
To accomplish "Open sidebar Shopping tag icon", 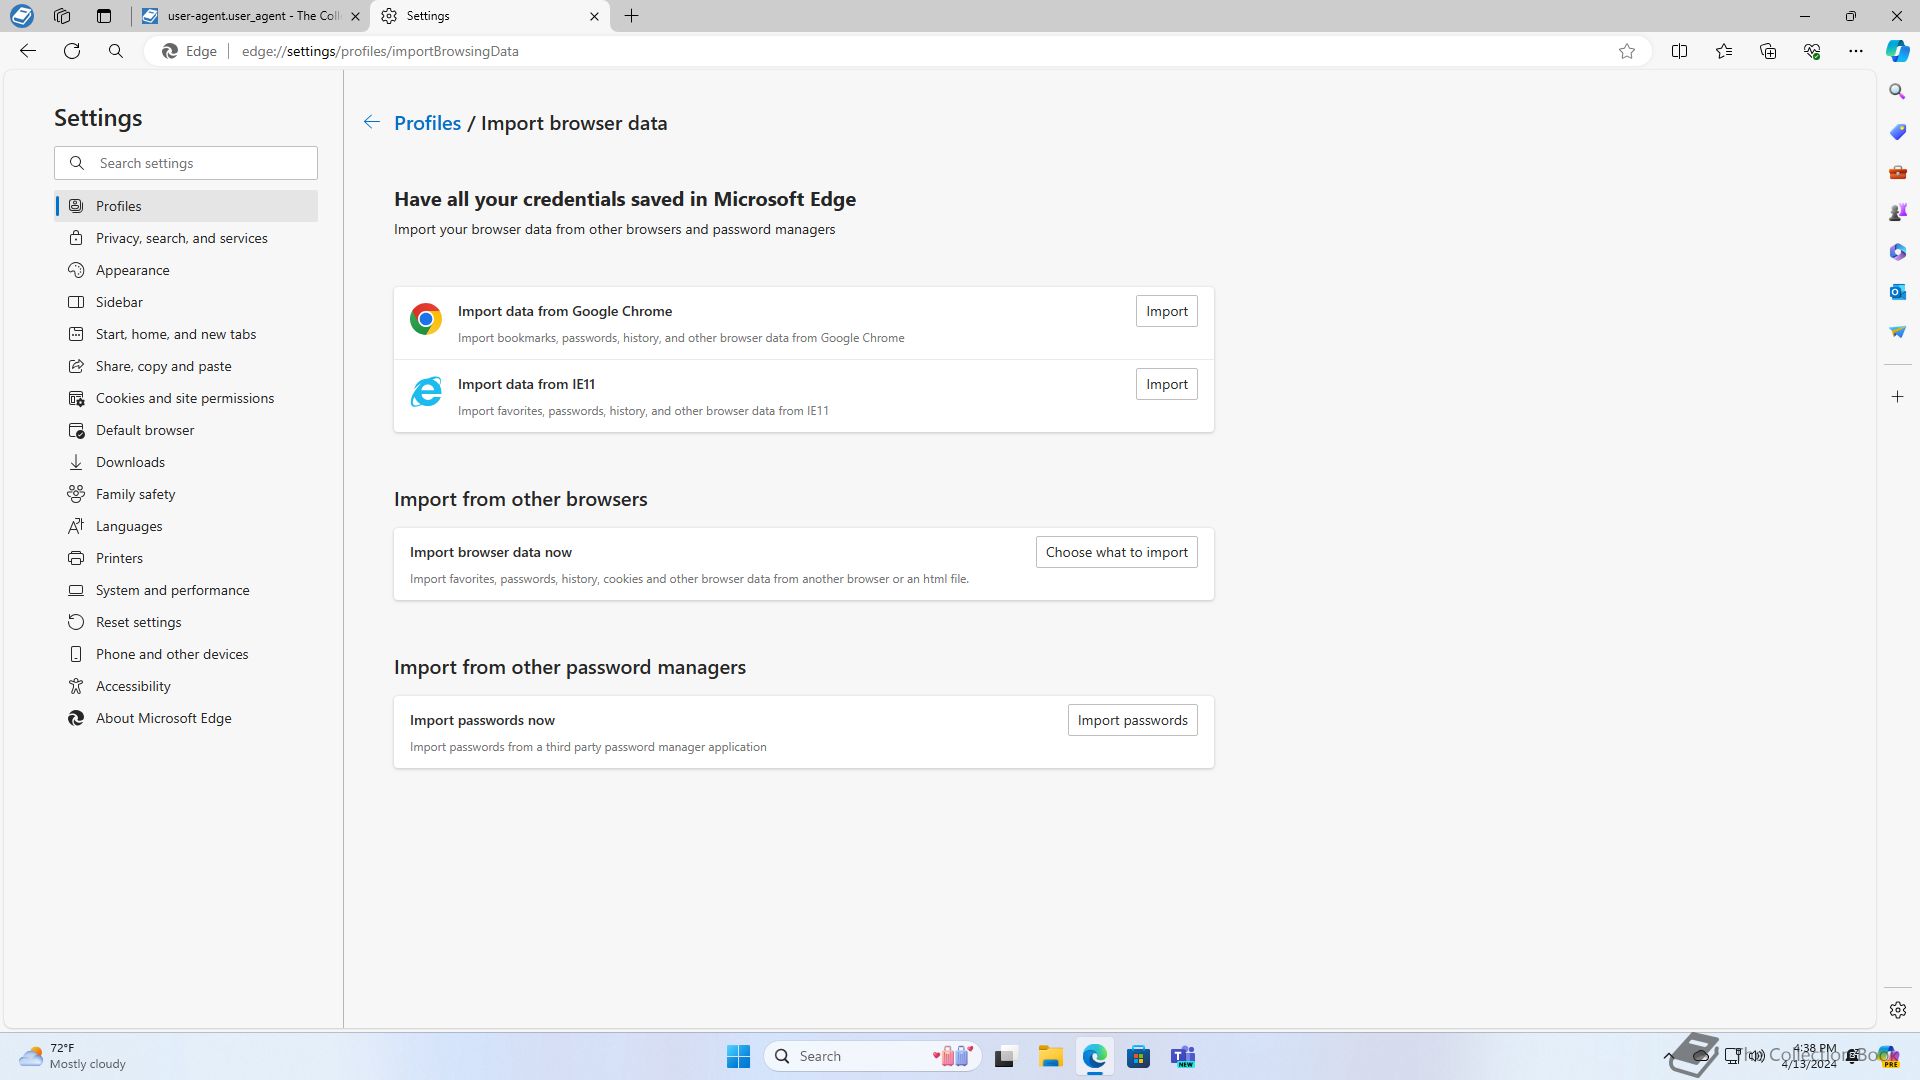I will (1897, 132).
